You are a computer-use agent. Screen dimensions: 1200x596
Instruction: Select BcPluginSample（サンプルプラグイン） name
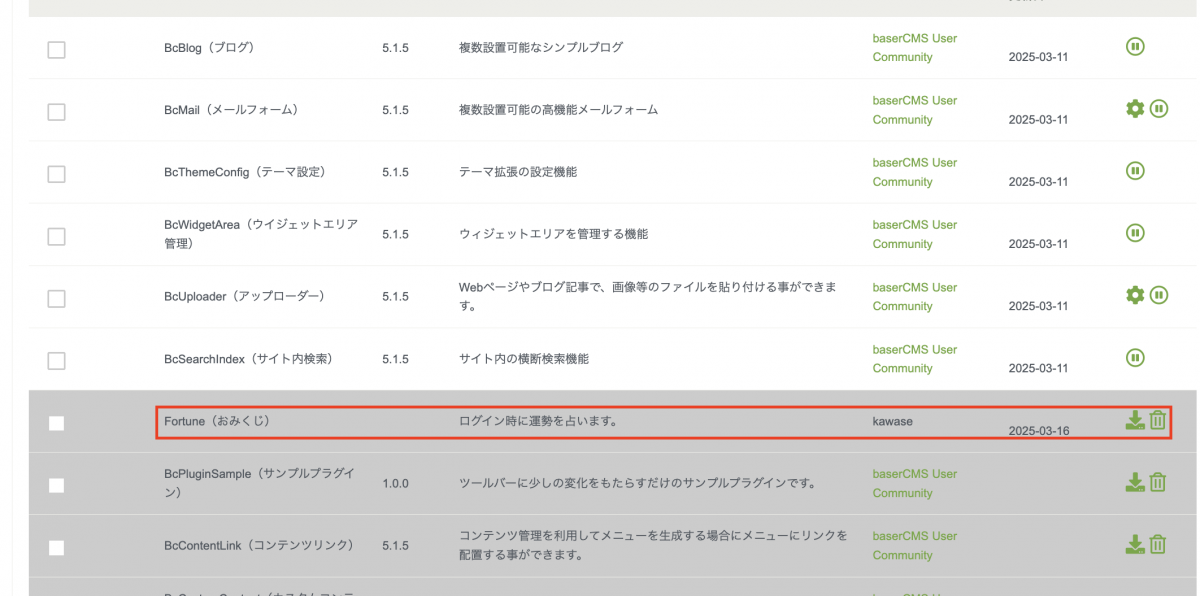click(x=261, y=483)
